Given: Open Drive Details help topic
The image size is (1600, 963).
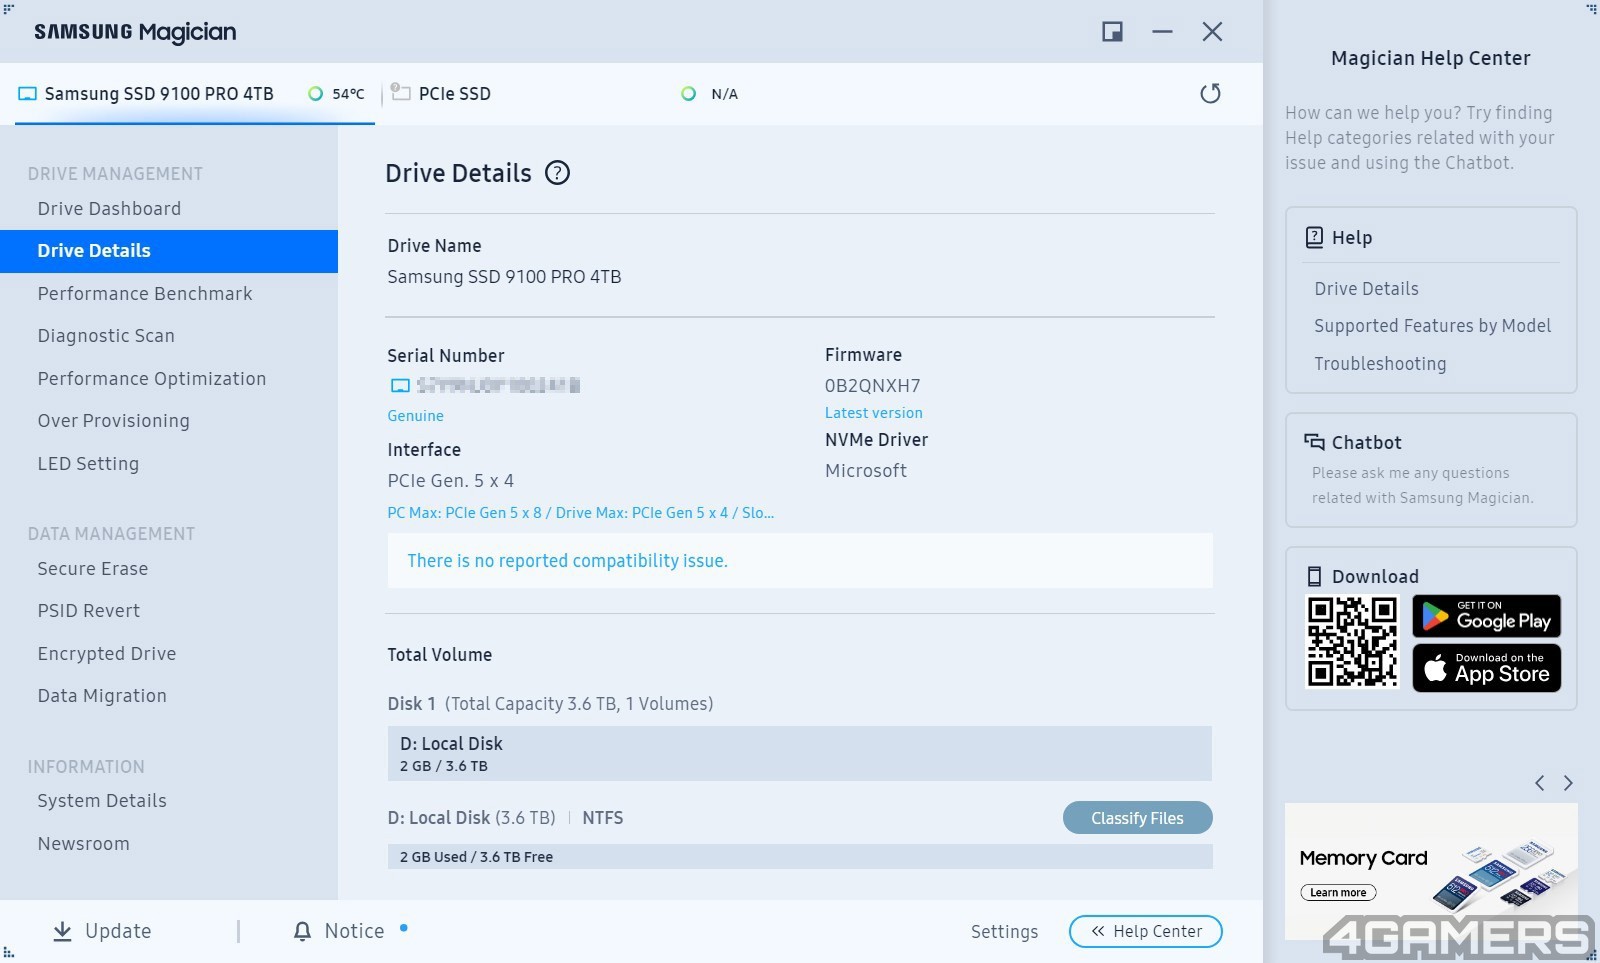Looking at the screenshot, I should point(1366,288).
